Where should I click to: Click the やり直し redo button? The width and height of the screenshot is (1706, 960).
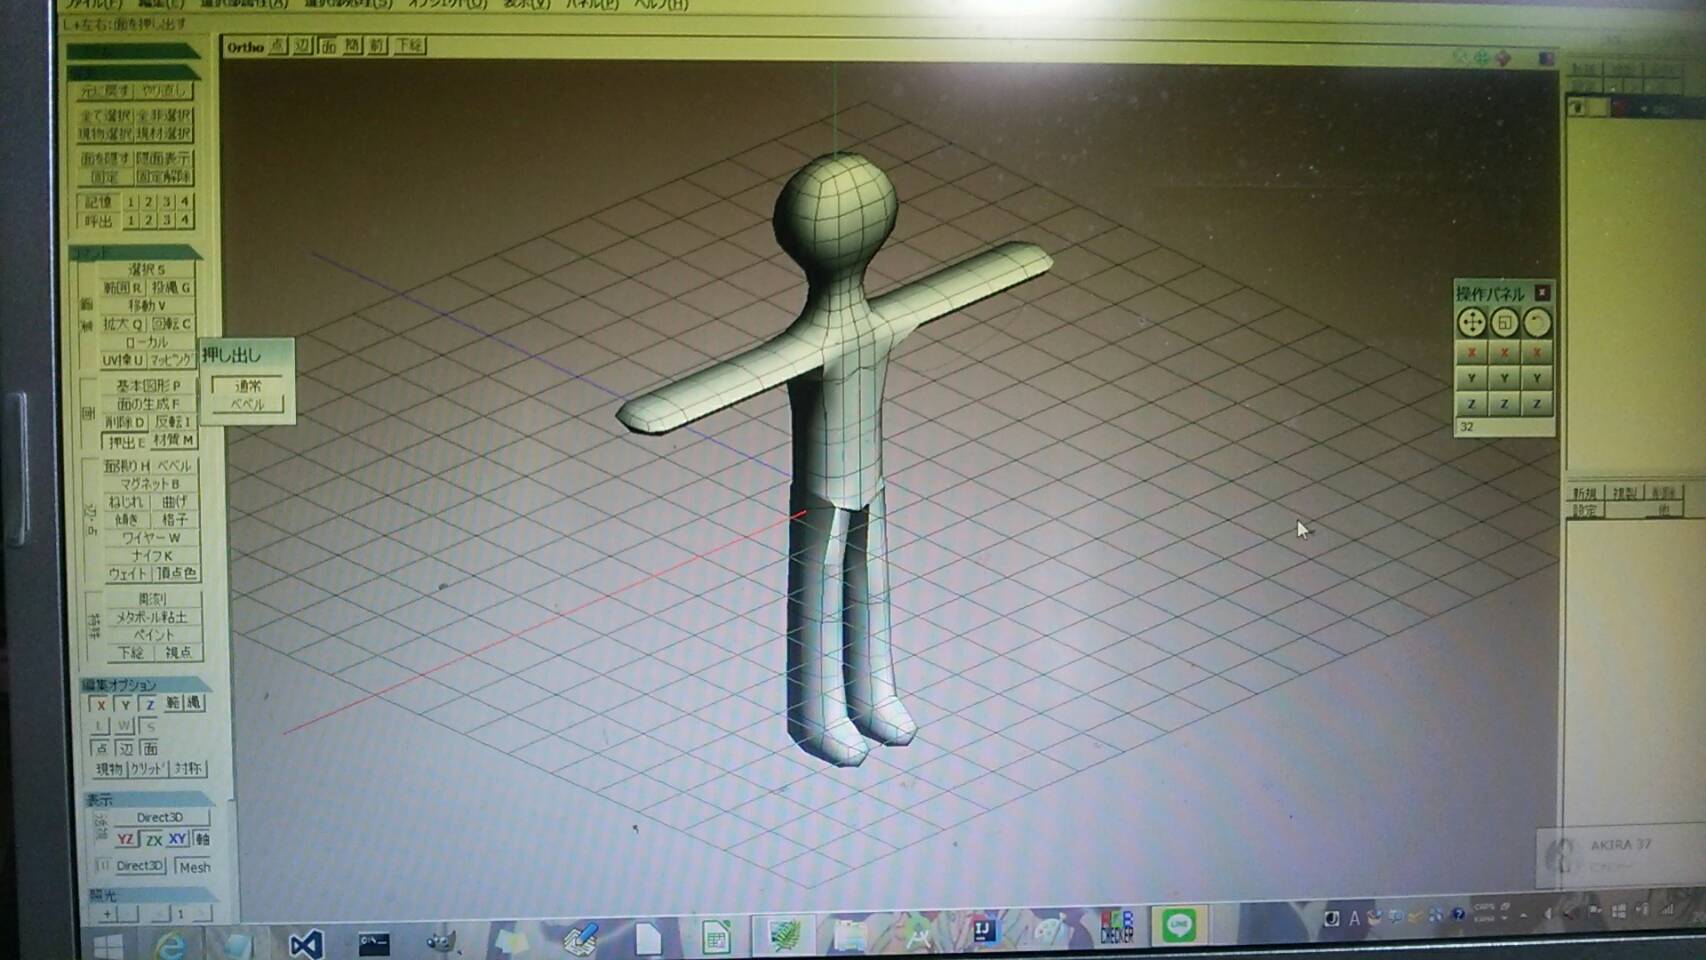[164, 91]
